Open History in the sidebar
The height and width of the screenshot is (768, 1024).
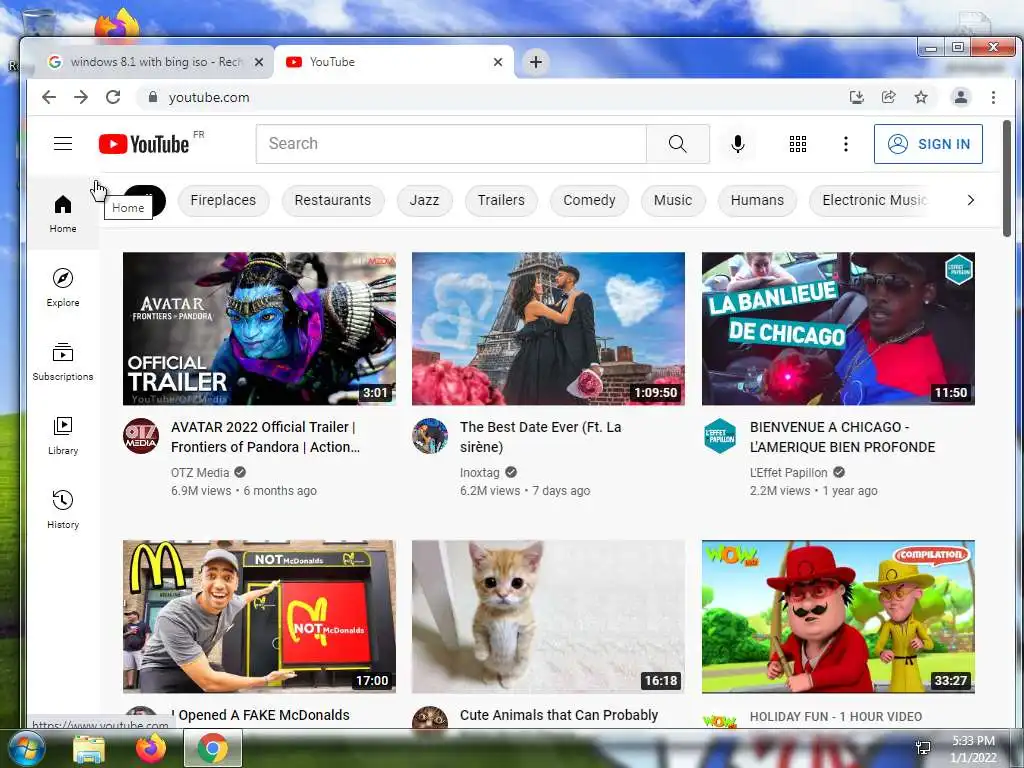(63, 509)
